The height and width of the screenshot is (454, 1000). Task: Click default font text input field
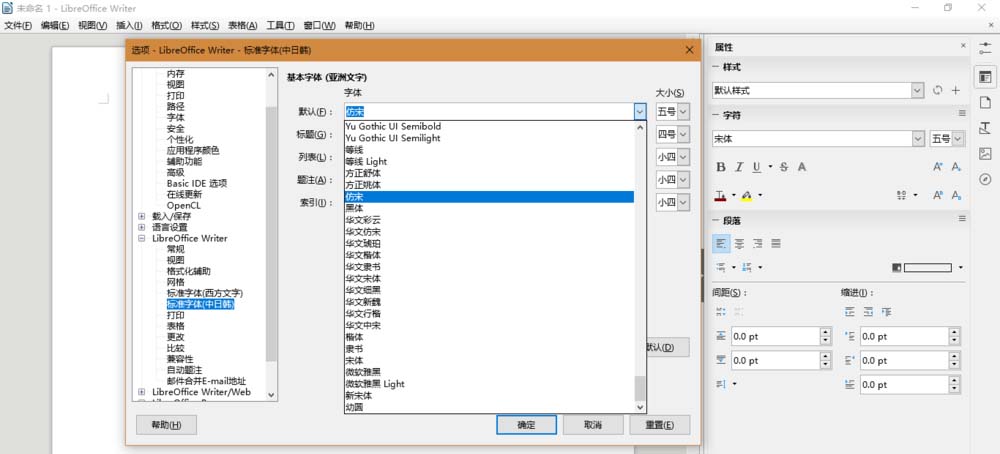click(489, 112)
